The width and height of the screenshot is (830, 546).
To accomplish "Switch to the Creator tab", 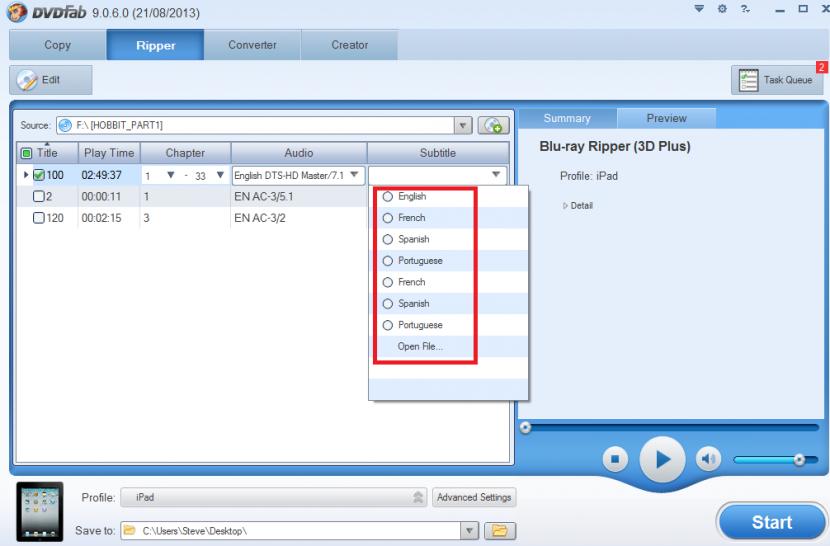I will pyautogui.click(x=349, y=45).
